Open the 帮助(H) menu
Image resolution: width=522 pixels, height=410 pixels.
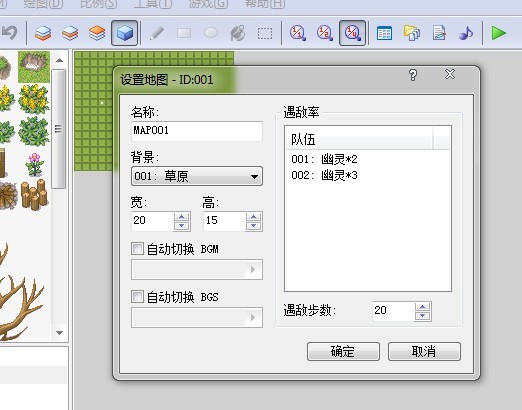click(x=265, y=4)
